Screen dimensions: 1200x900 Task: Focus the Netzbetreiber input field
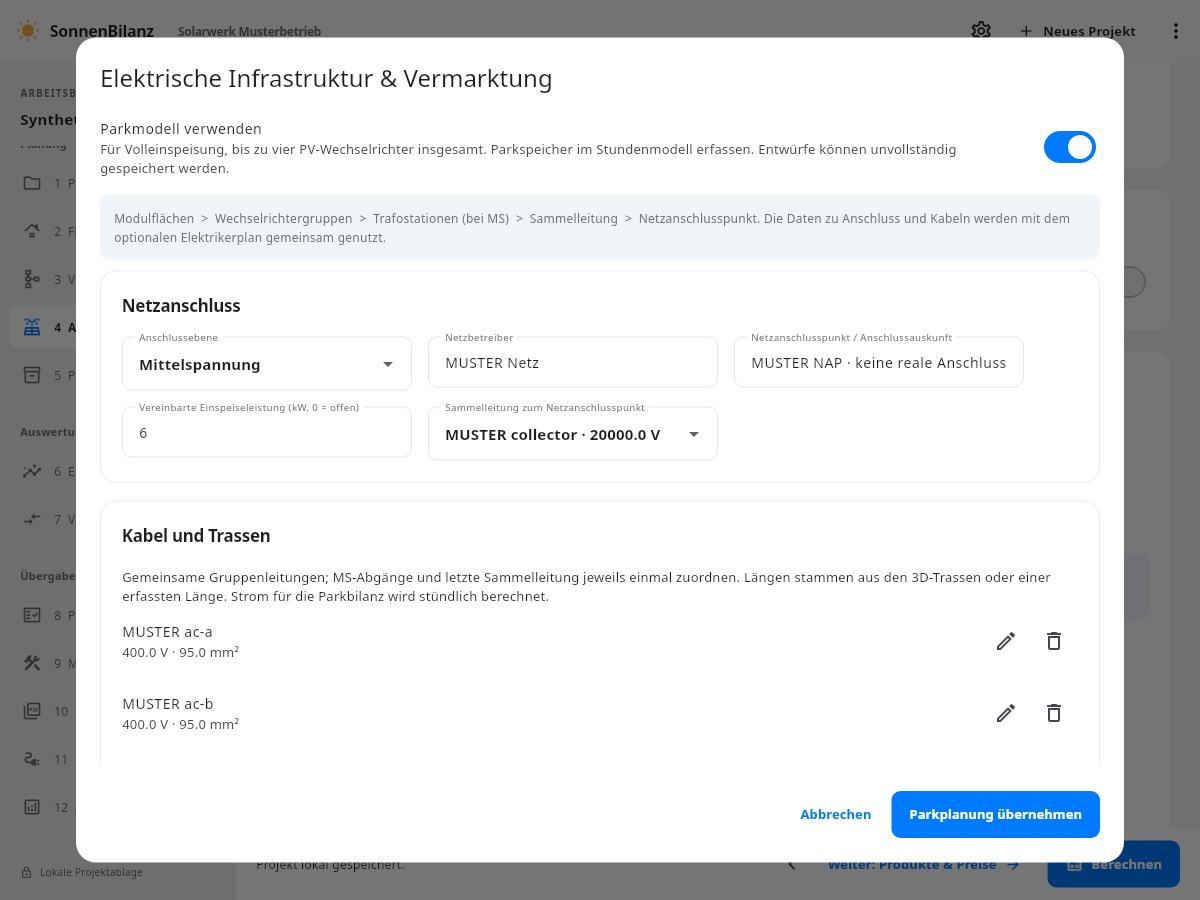pyautogui.click(x=573, y=362)
